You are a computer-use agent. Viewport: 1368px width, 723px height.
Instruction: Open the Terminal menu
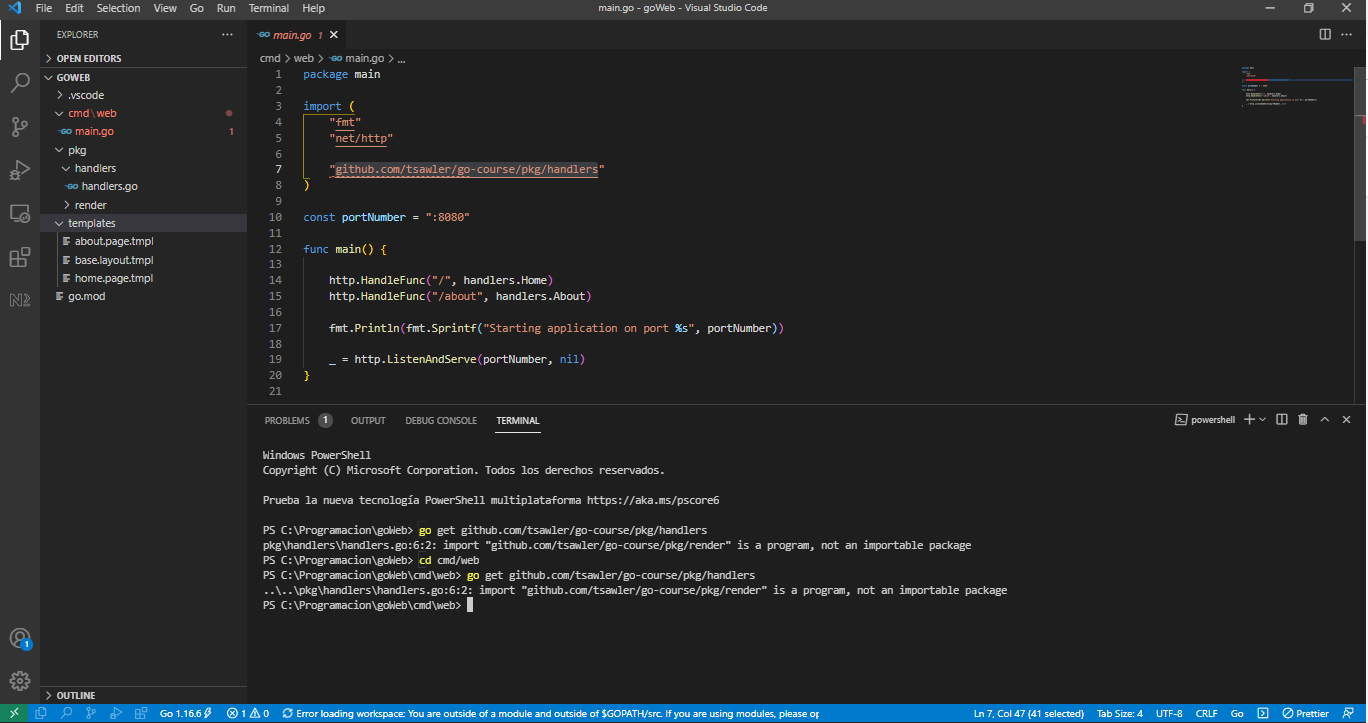268,8
